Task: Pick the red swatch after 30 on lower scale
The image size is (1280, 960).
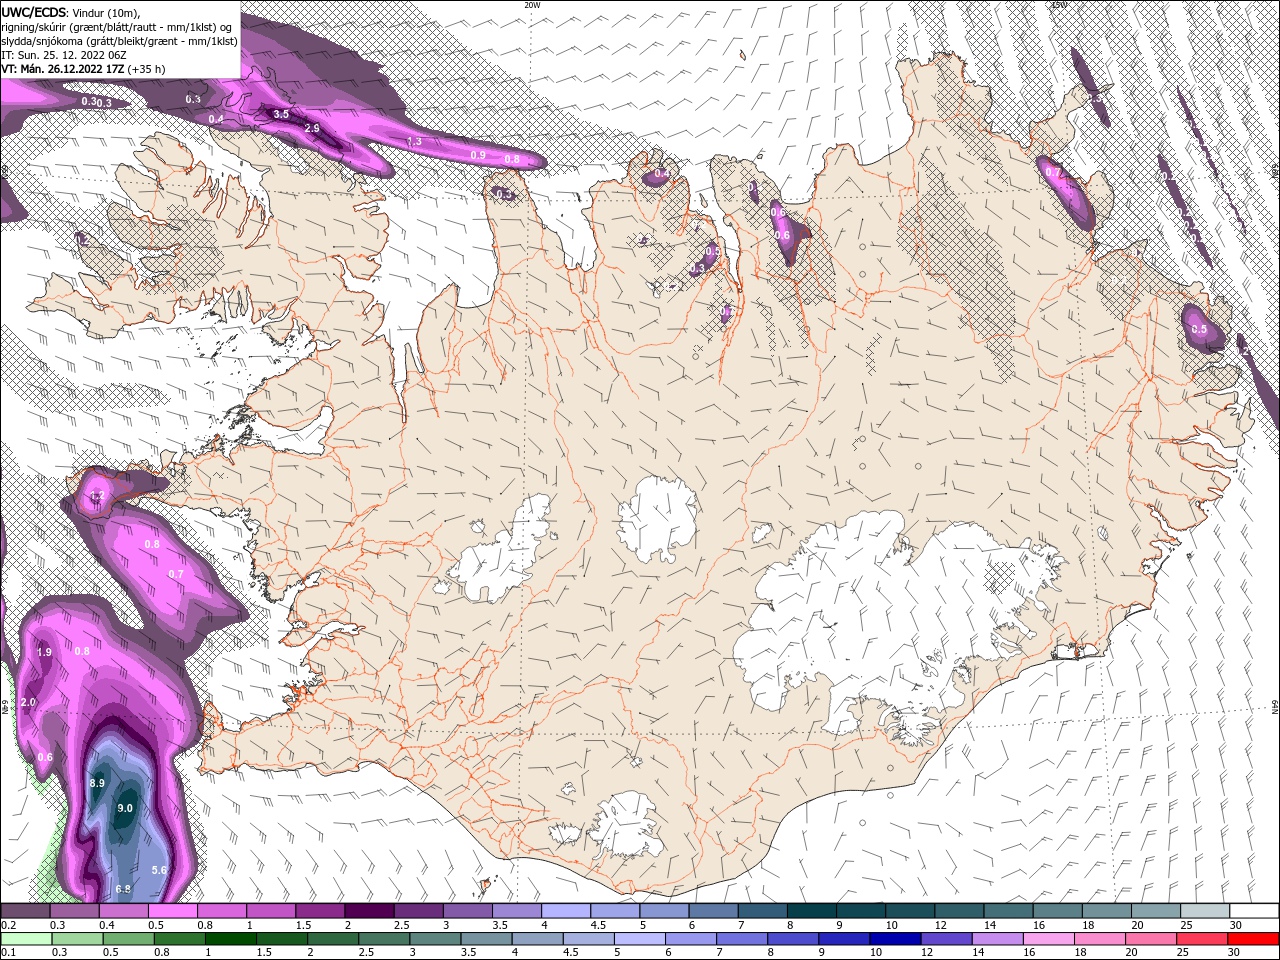Action: 1252,939
